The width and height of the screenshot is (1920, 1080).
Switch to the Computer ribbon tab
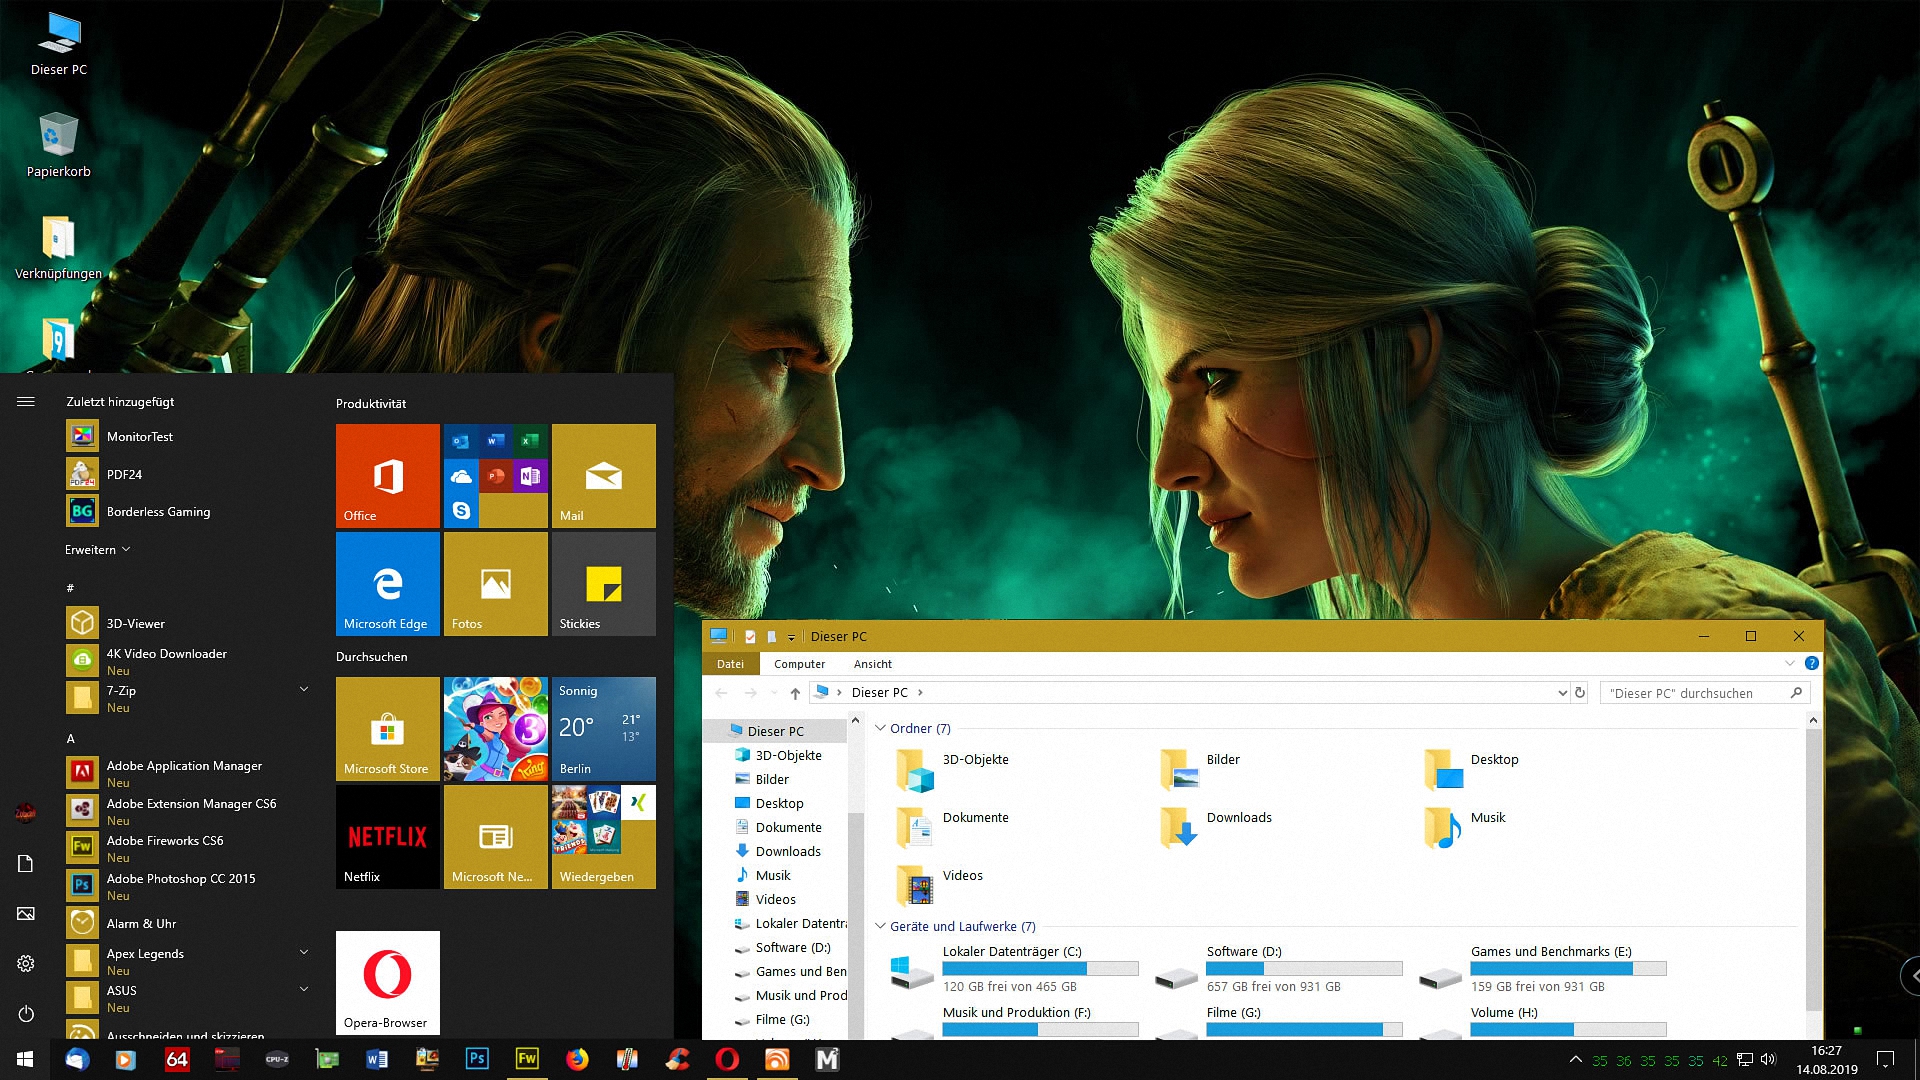(799, 664)
